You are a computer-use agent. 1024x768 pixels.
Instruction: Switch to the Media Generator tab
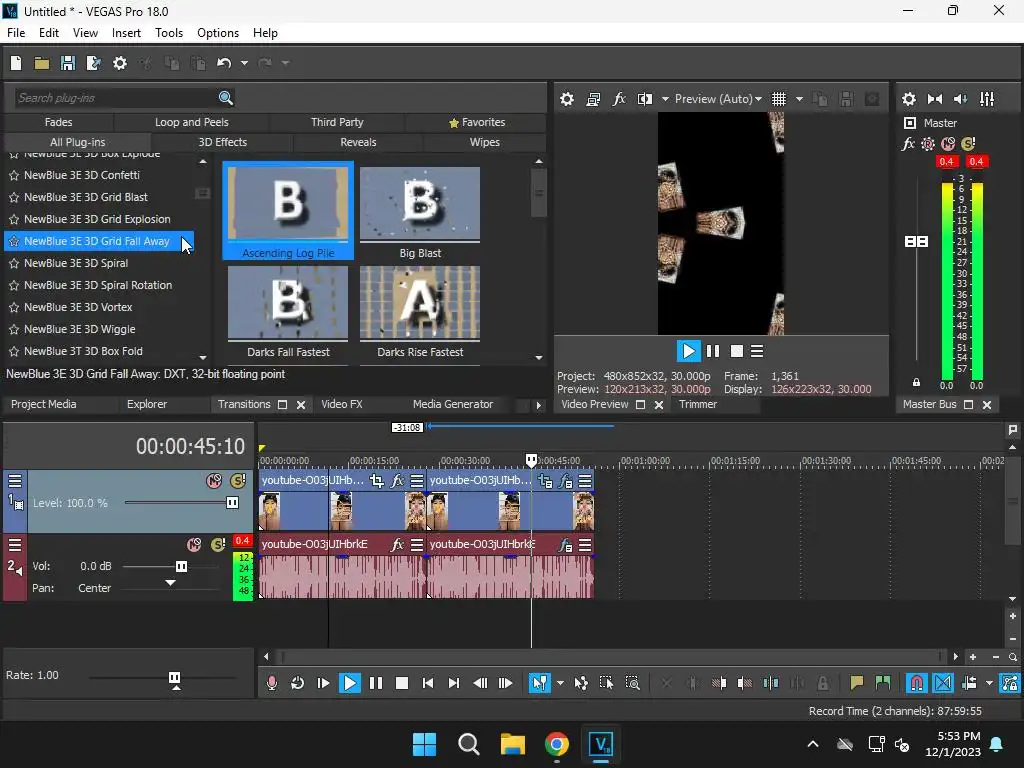453,404
